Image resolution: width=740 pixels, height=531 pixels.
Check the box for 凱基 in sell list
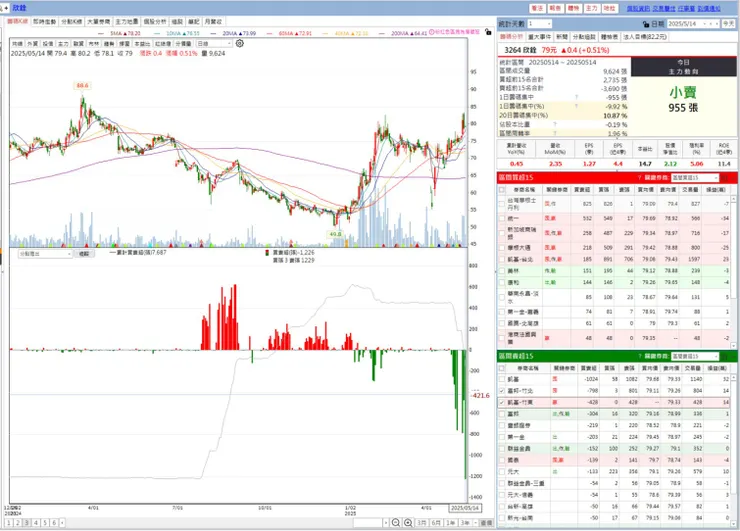pyautogui.click(x=502, y=379)
